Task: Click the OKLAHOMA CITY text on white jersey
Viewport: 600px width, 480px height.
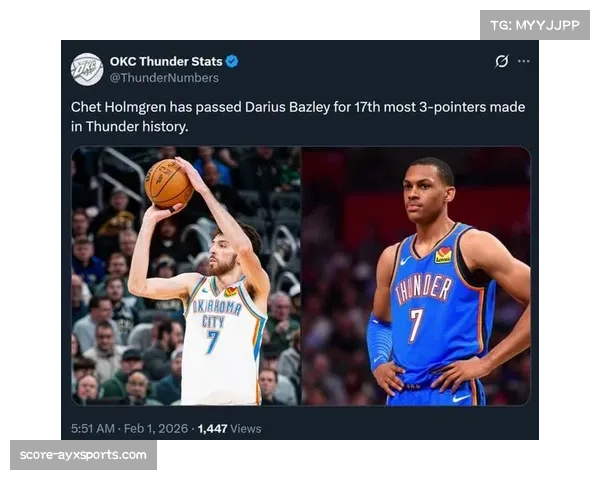Action: 217,315
